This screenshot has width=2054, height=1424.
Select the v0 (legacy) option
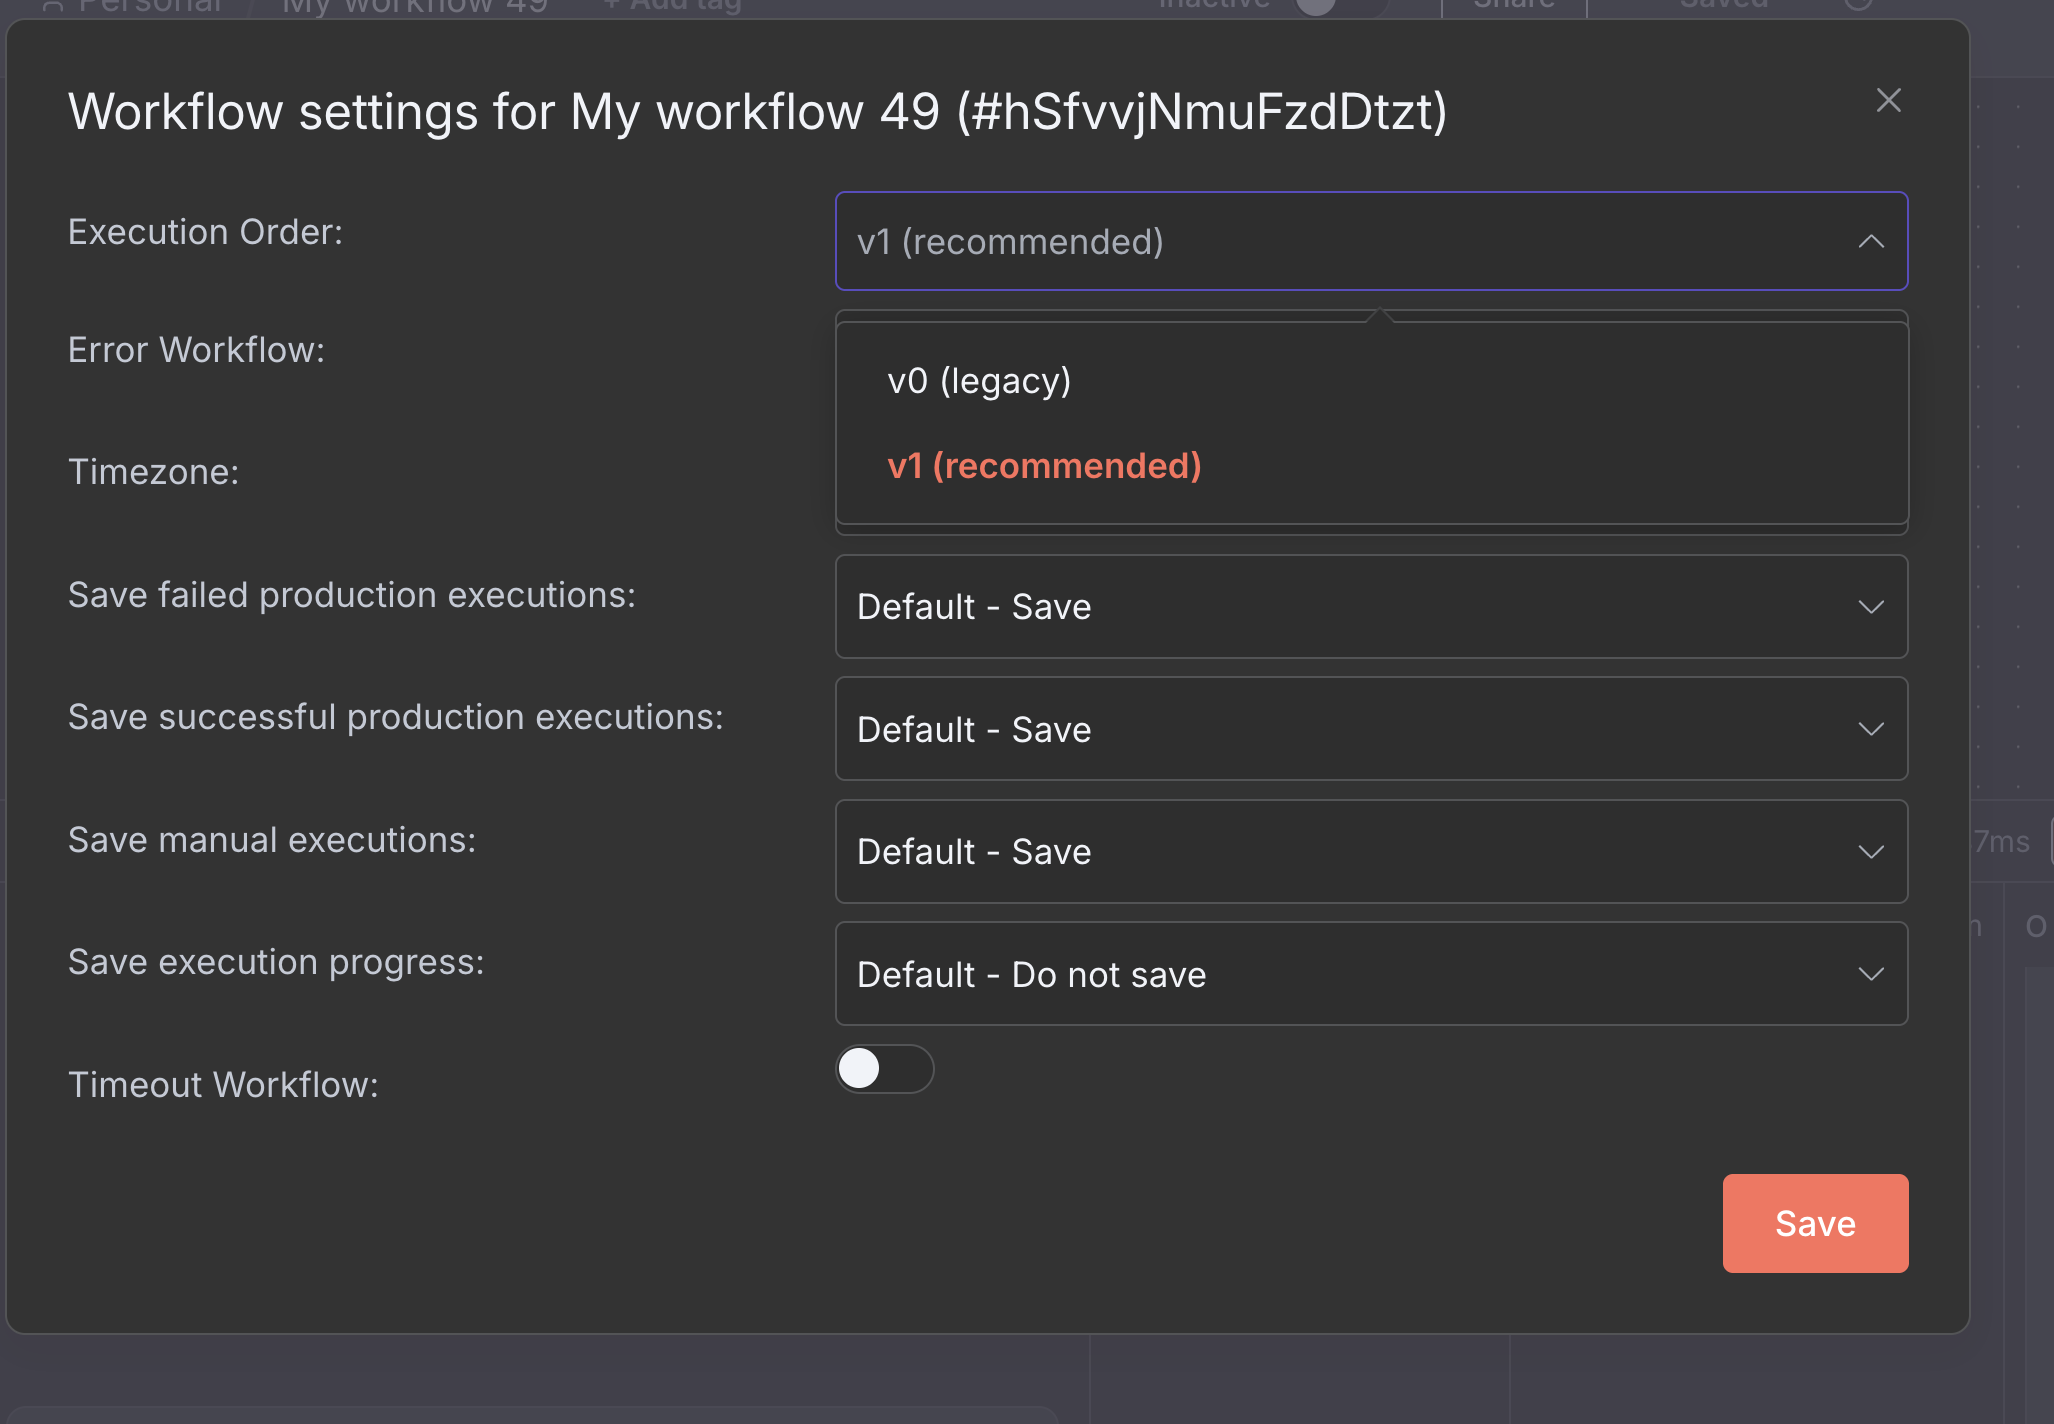tap(978, 381)
